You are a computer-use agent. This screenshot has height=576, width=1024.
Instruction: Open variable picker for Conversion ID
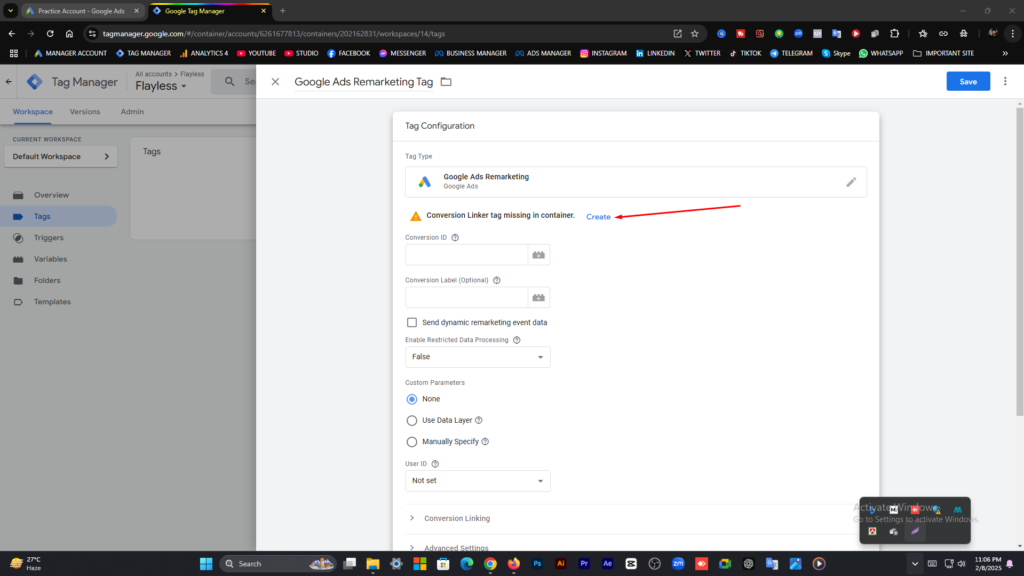[538, 255]
